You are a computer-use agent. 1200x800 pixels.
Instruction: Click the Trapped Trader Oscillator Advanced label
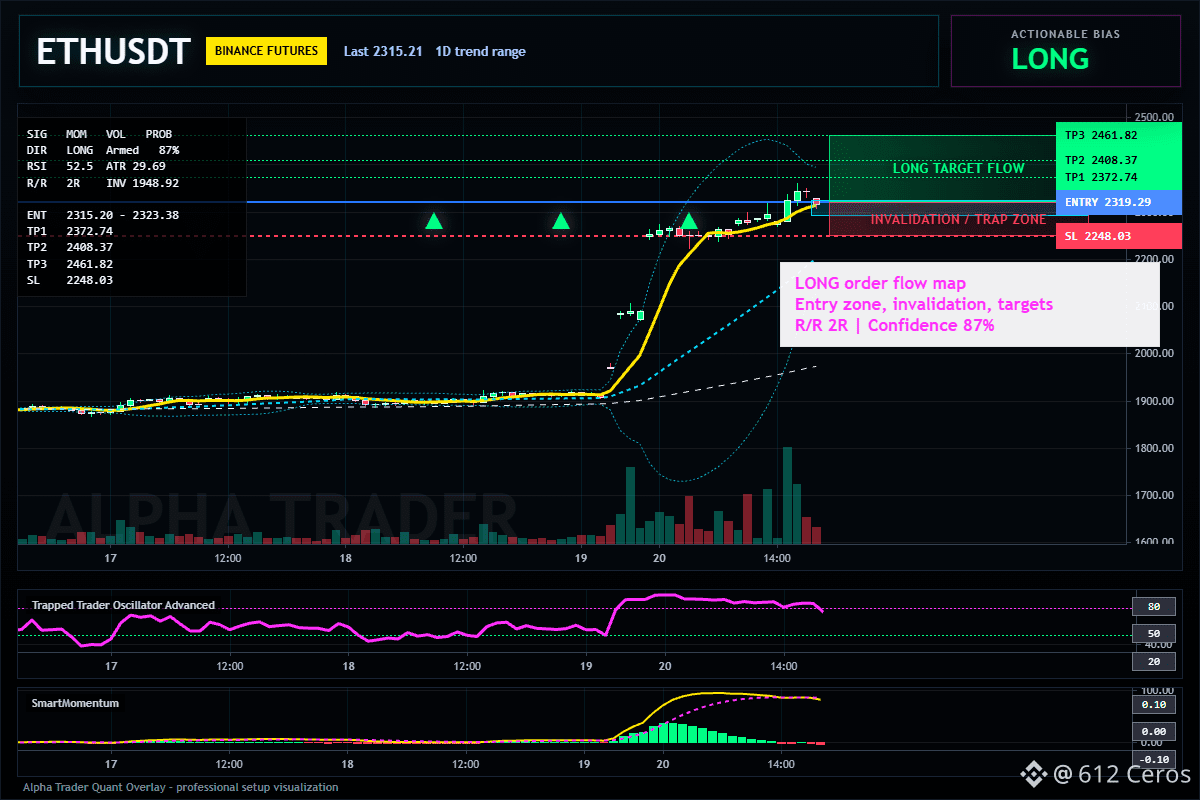(123, 605)
